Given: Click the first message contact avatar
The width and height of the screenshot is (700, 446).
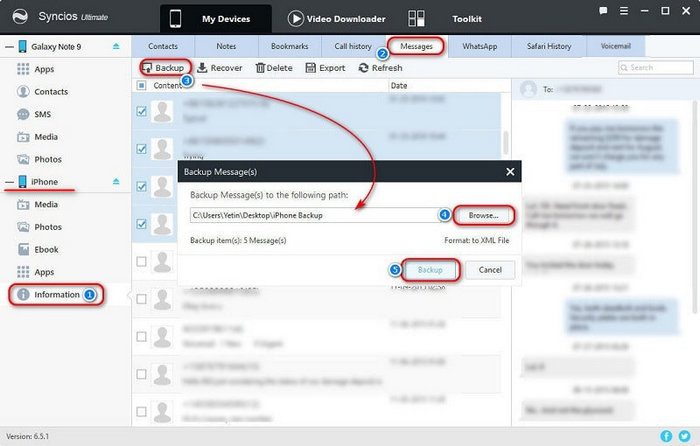Looking at the screenshot, I should [162, 112].
